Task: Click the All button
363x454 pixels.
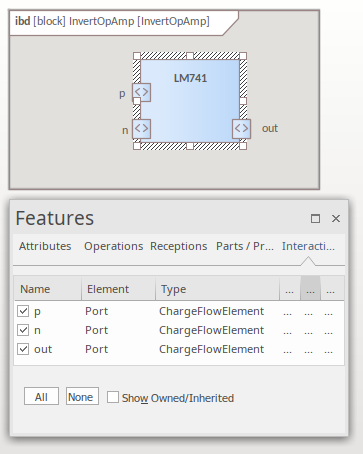Action: click(41, 396)
